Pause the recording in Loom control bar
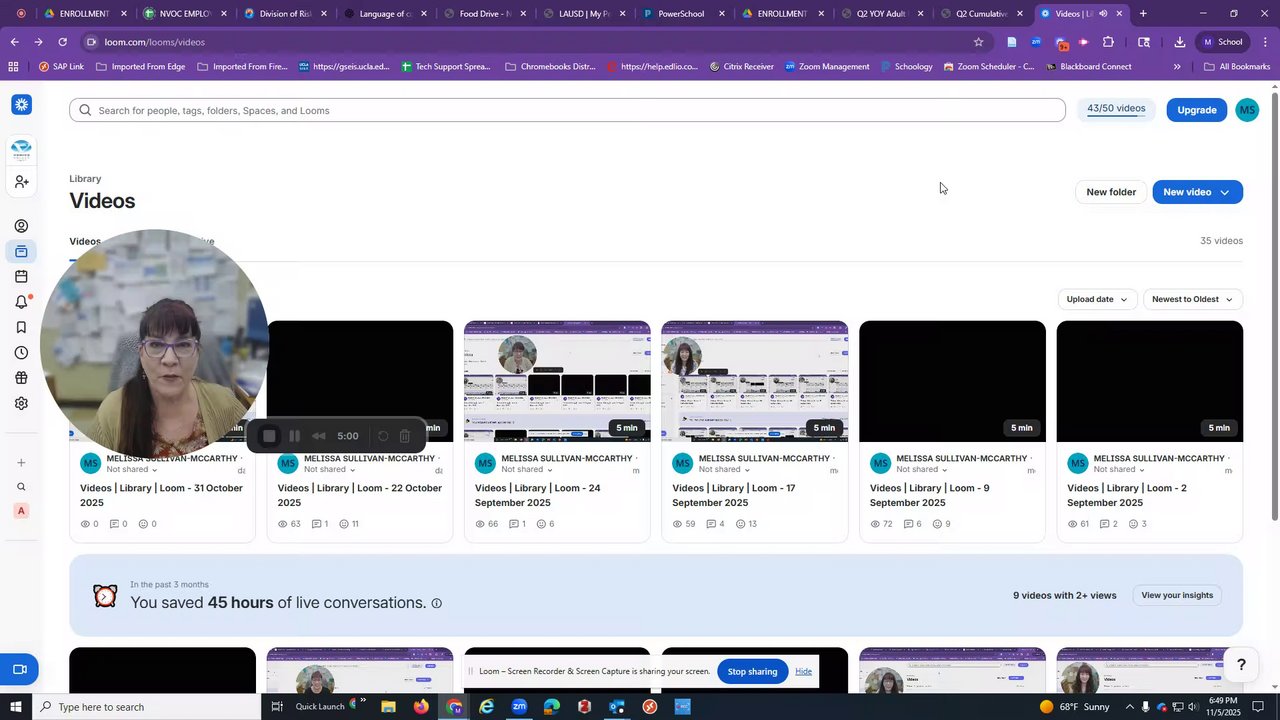The image size is (1280, 720). (294, 436)
